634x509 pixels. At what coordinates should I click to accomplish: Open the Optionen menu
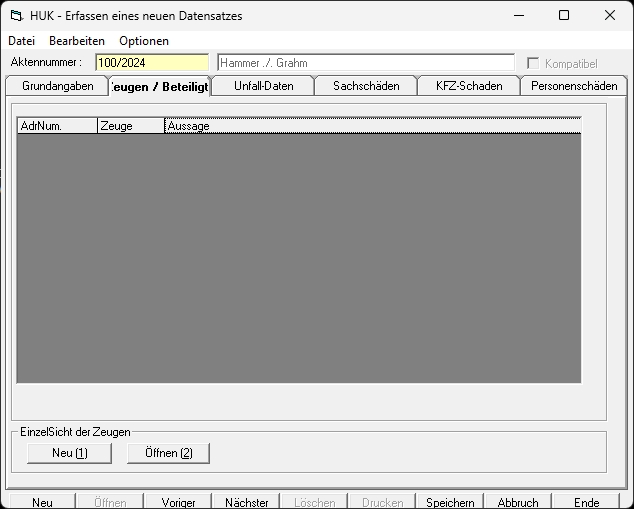click(144, 41)
